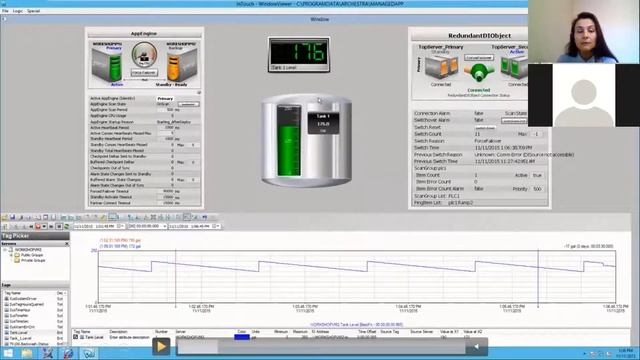640x360 pixels.
Task: Open the trend start time date picker
Action: point(121,226)
